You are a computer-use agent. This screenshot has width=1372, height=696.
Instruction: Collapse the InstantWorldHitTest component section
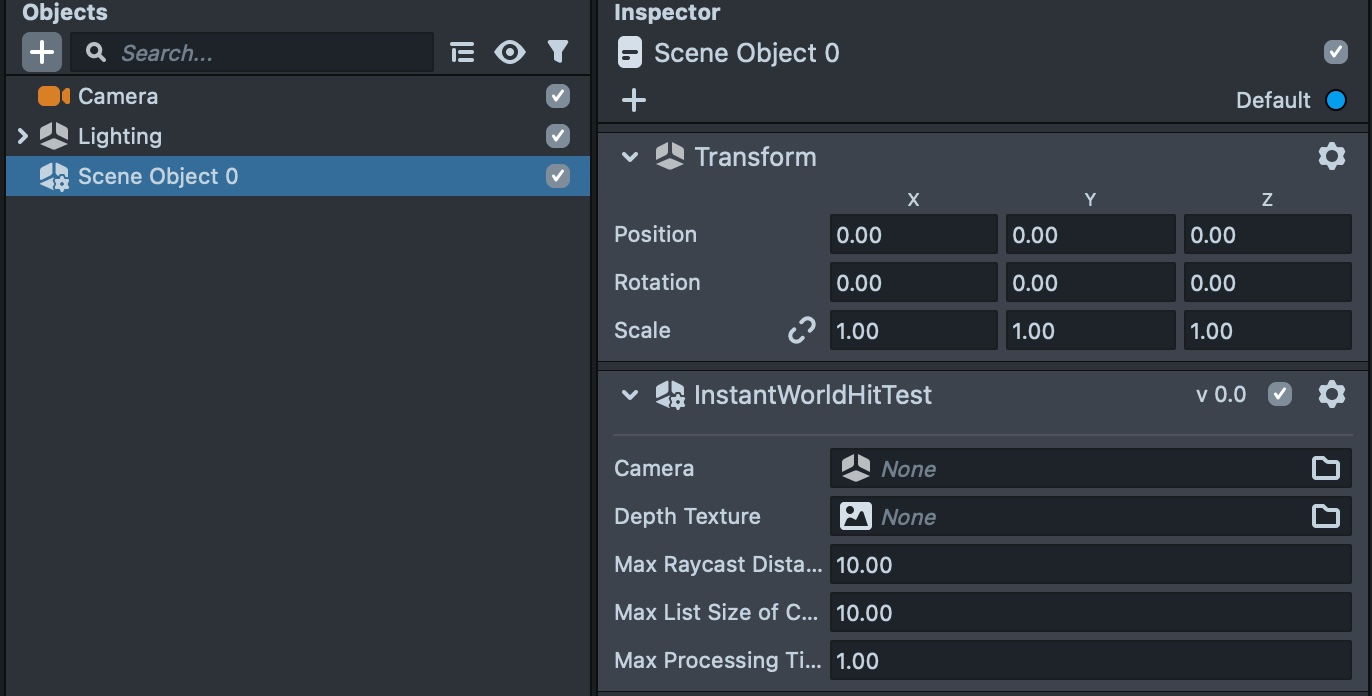tap(630, 395)
